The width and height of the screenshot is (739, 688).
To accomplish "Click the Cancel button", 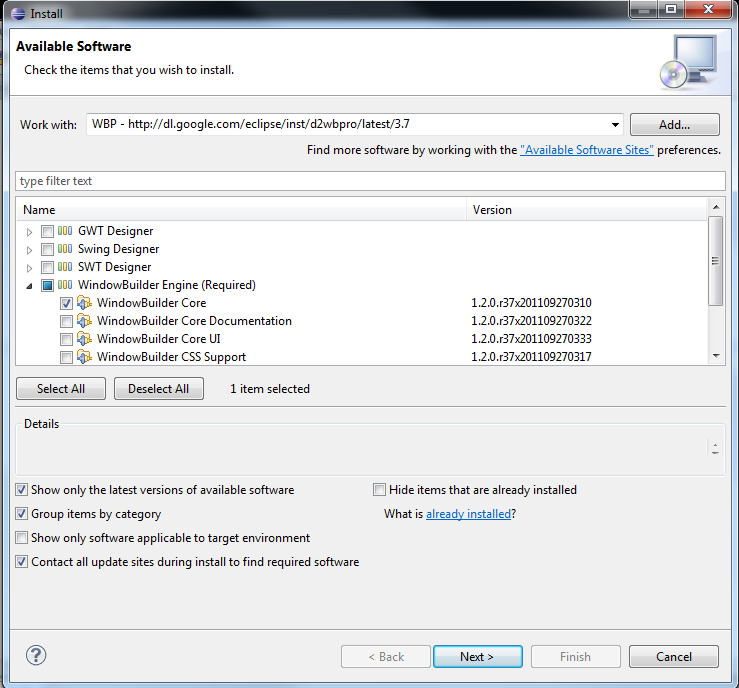I will pyautogui.click(x=674, y=656).
